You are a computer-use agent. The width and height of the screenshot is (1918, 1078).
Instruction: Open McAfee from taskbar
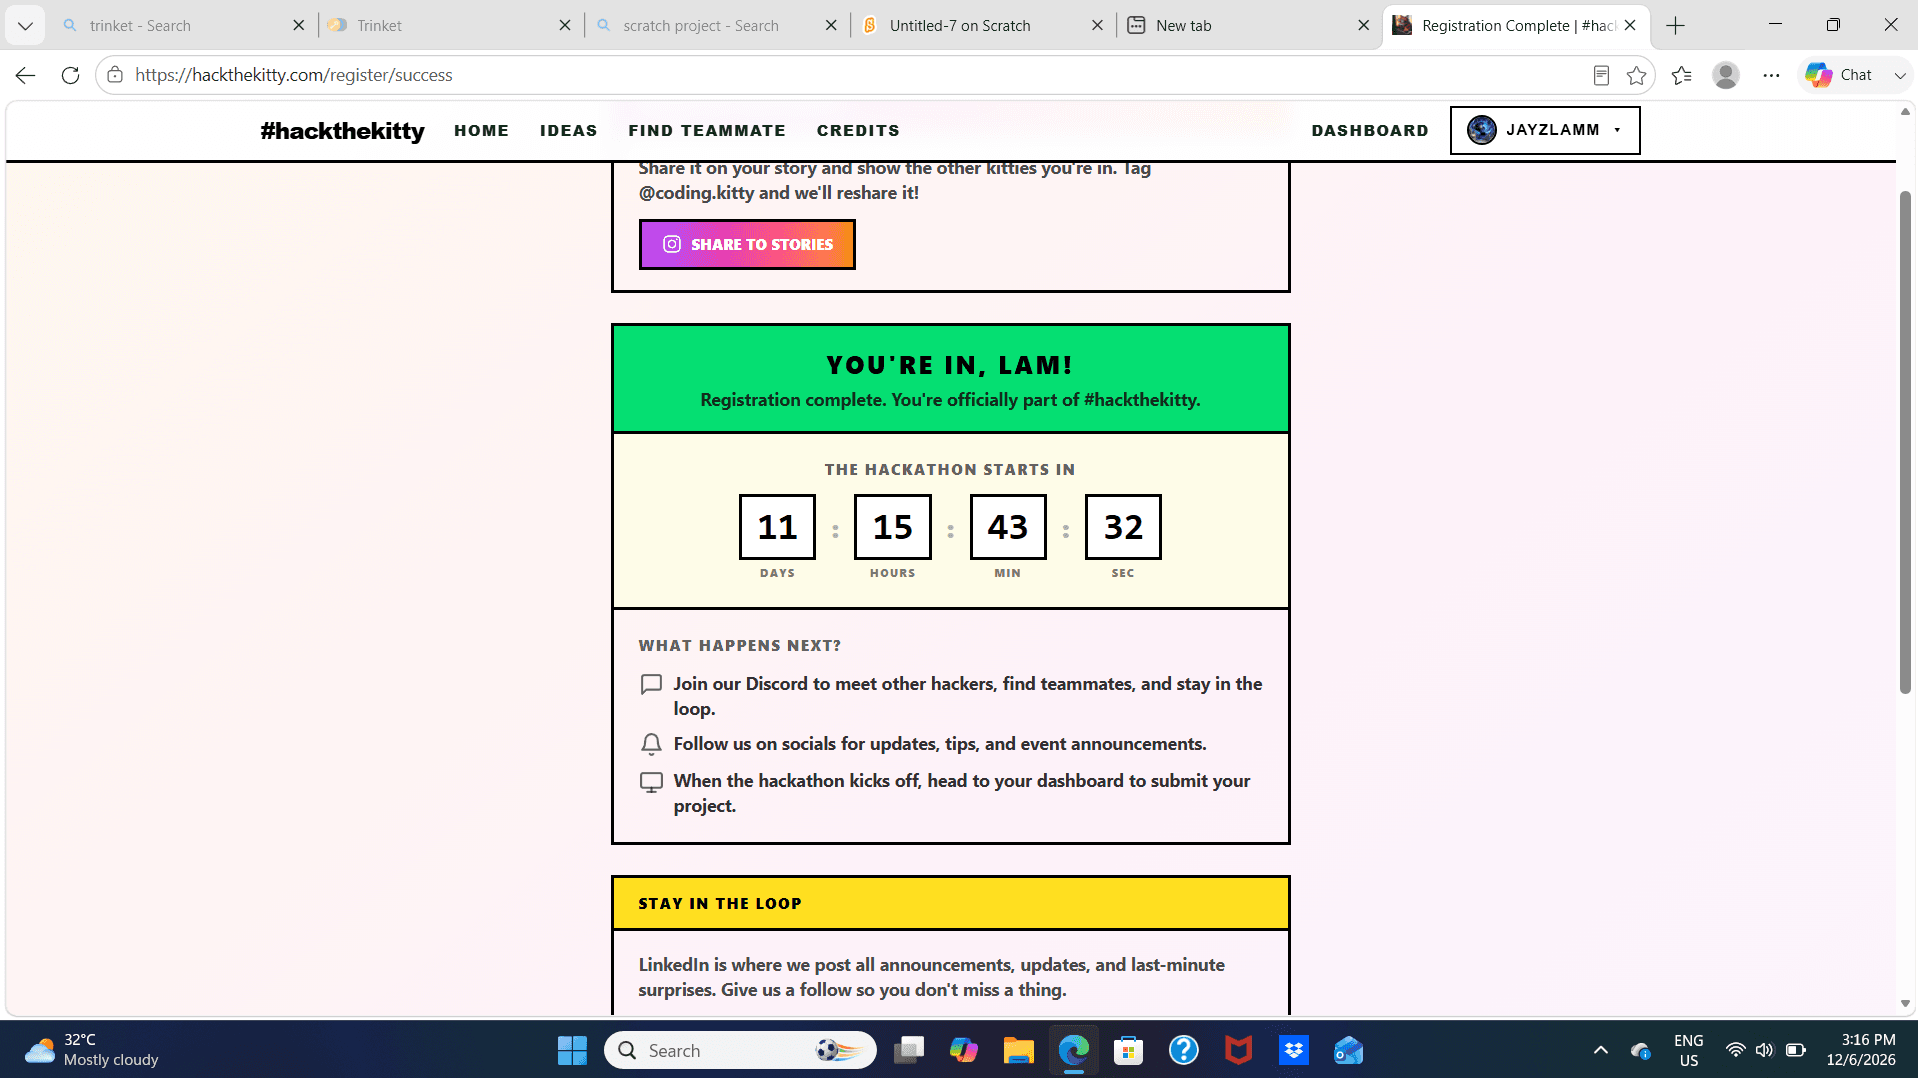tap(1239, 1050)
